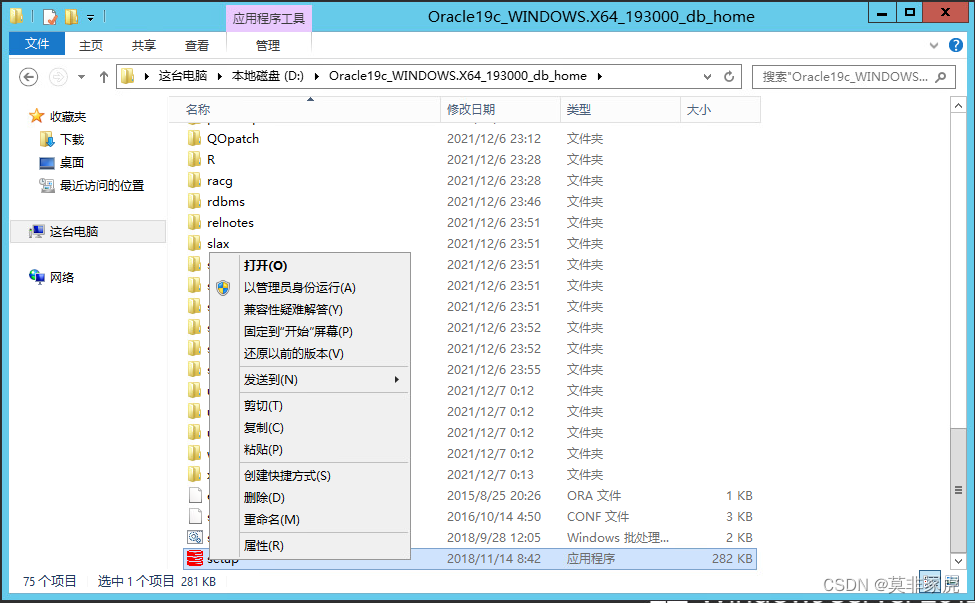Screen dimensions: 975x603
Task: Click the search magnifier icon
Action: click(941, 76)
